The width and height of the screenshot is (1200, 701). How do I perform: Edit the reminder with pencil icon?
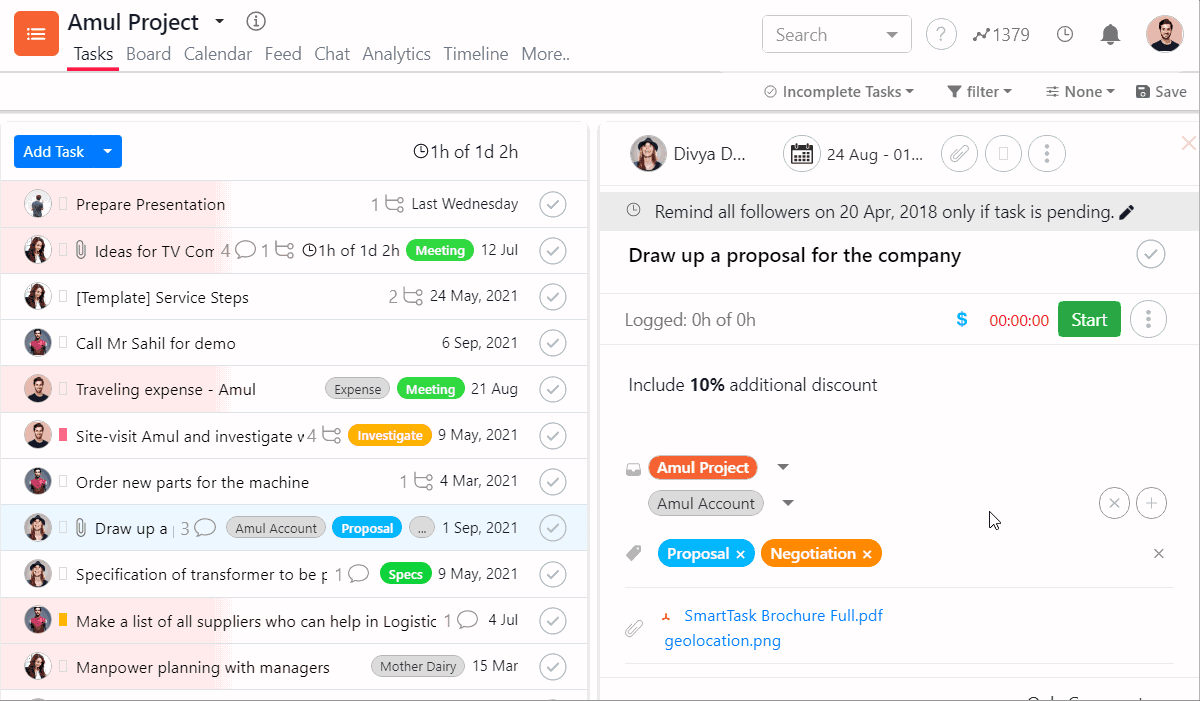point(1127,212)
